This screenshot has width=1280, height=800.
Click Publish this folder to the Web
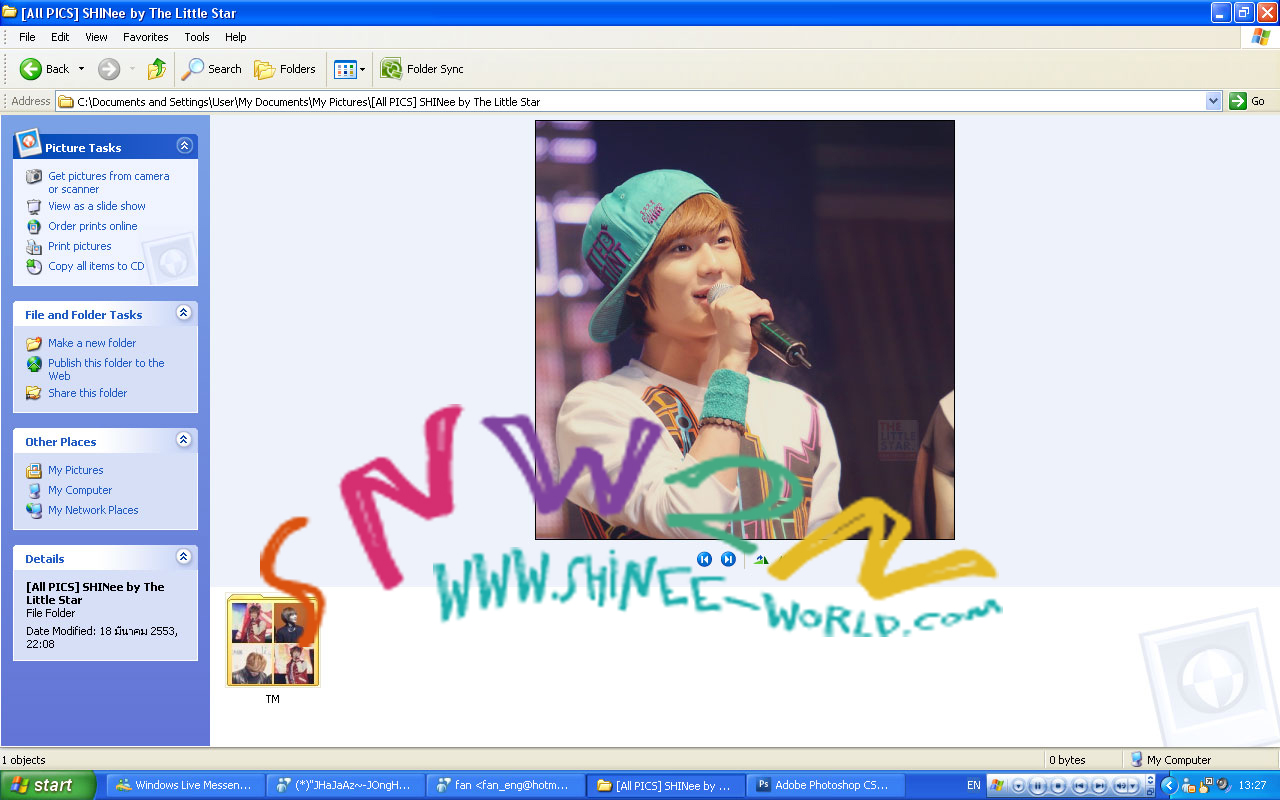point(106,369)
